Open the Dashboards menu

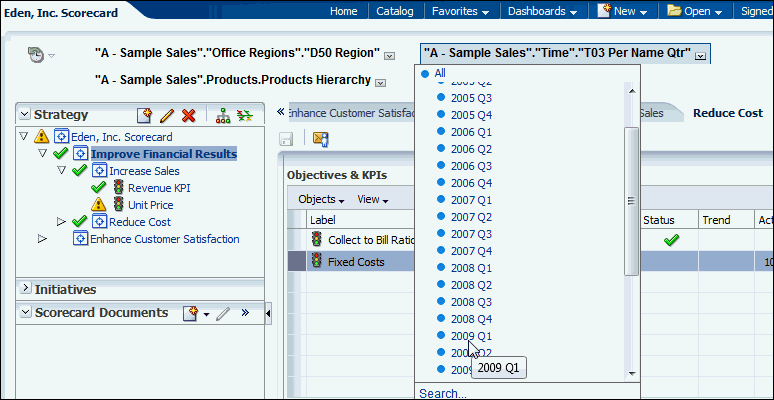(542, 11)
